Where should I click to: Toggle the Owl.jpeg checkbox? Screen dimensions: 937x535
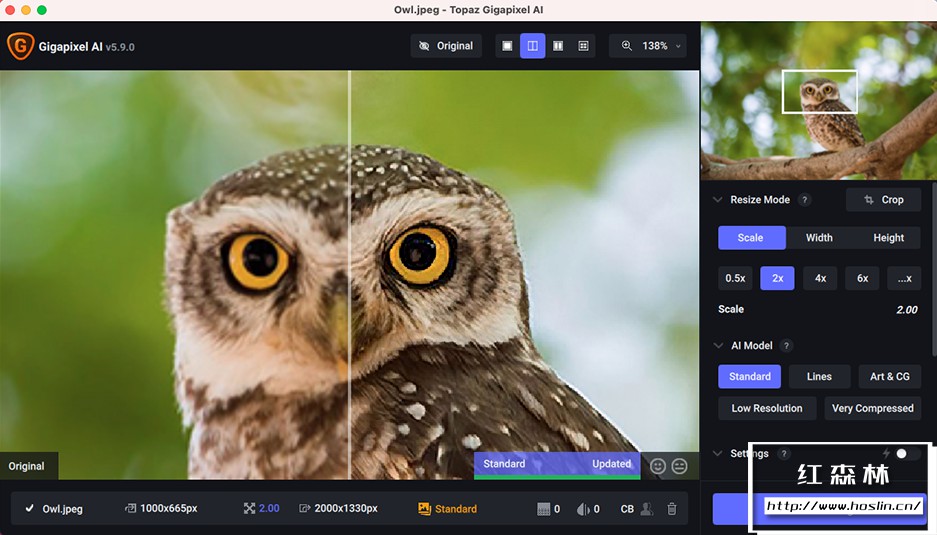click(x=29, y=509)
